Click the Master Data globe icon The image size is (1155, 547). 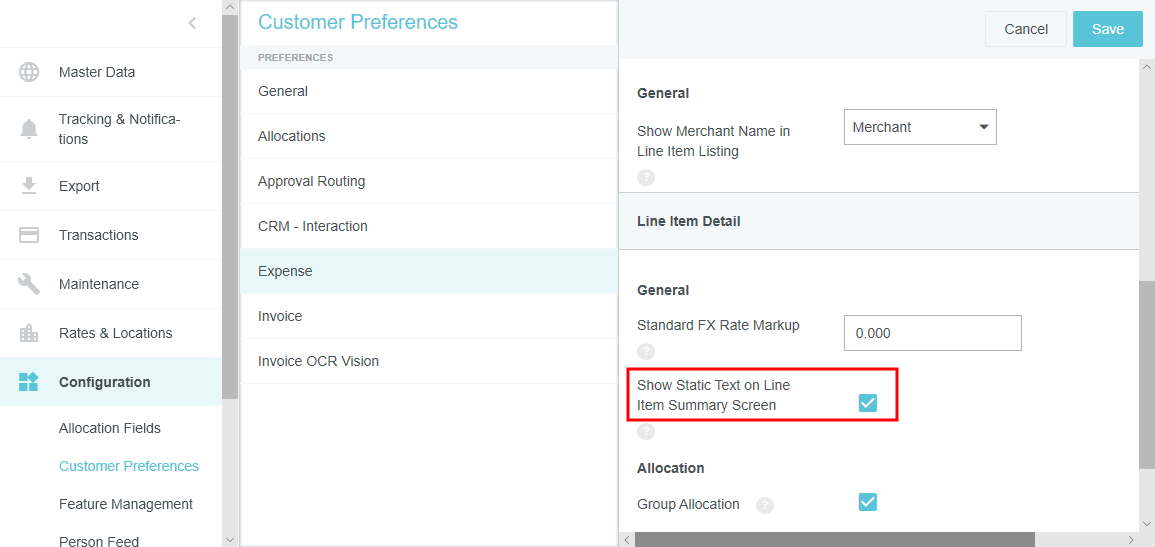click(29, 72)
